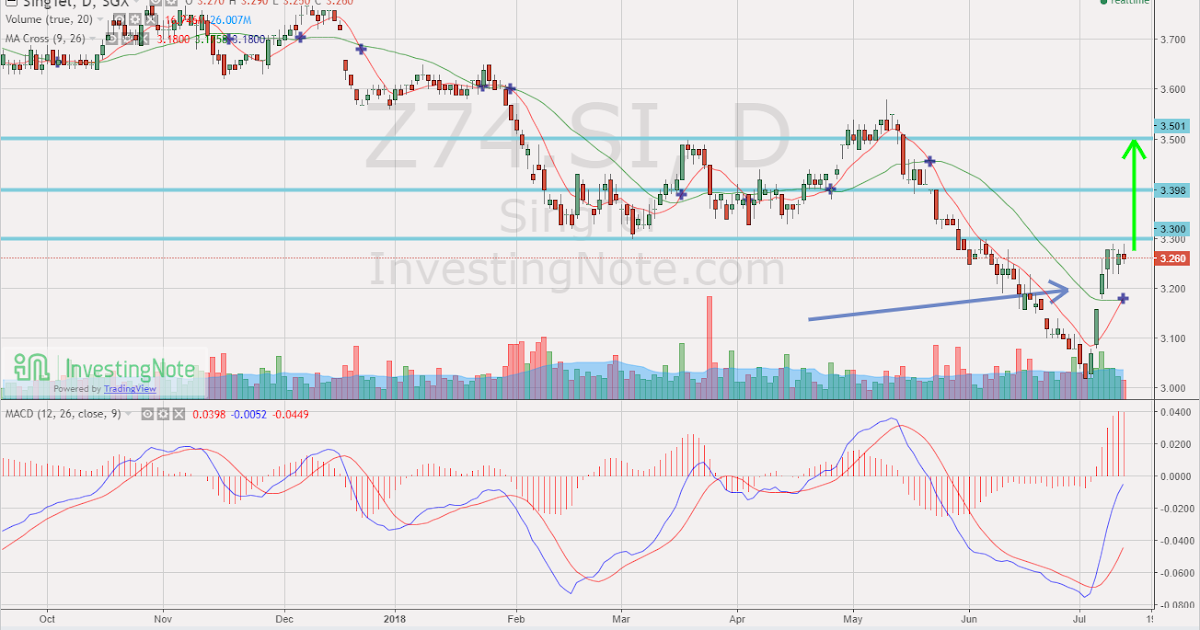Open Volume indicator settings gear icon
Viewport: 1200px width, 630px height.
click(135, 19)
